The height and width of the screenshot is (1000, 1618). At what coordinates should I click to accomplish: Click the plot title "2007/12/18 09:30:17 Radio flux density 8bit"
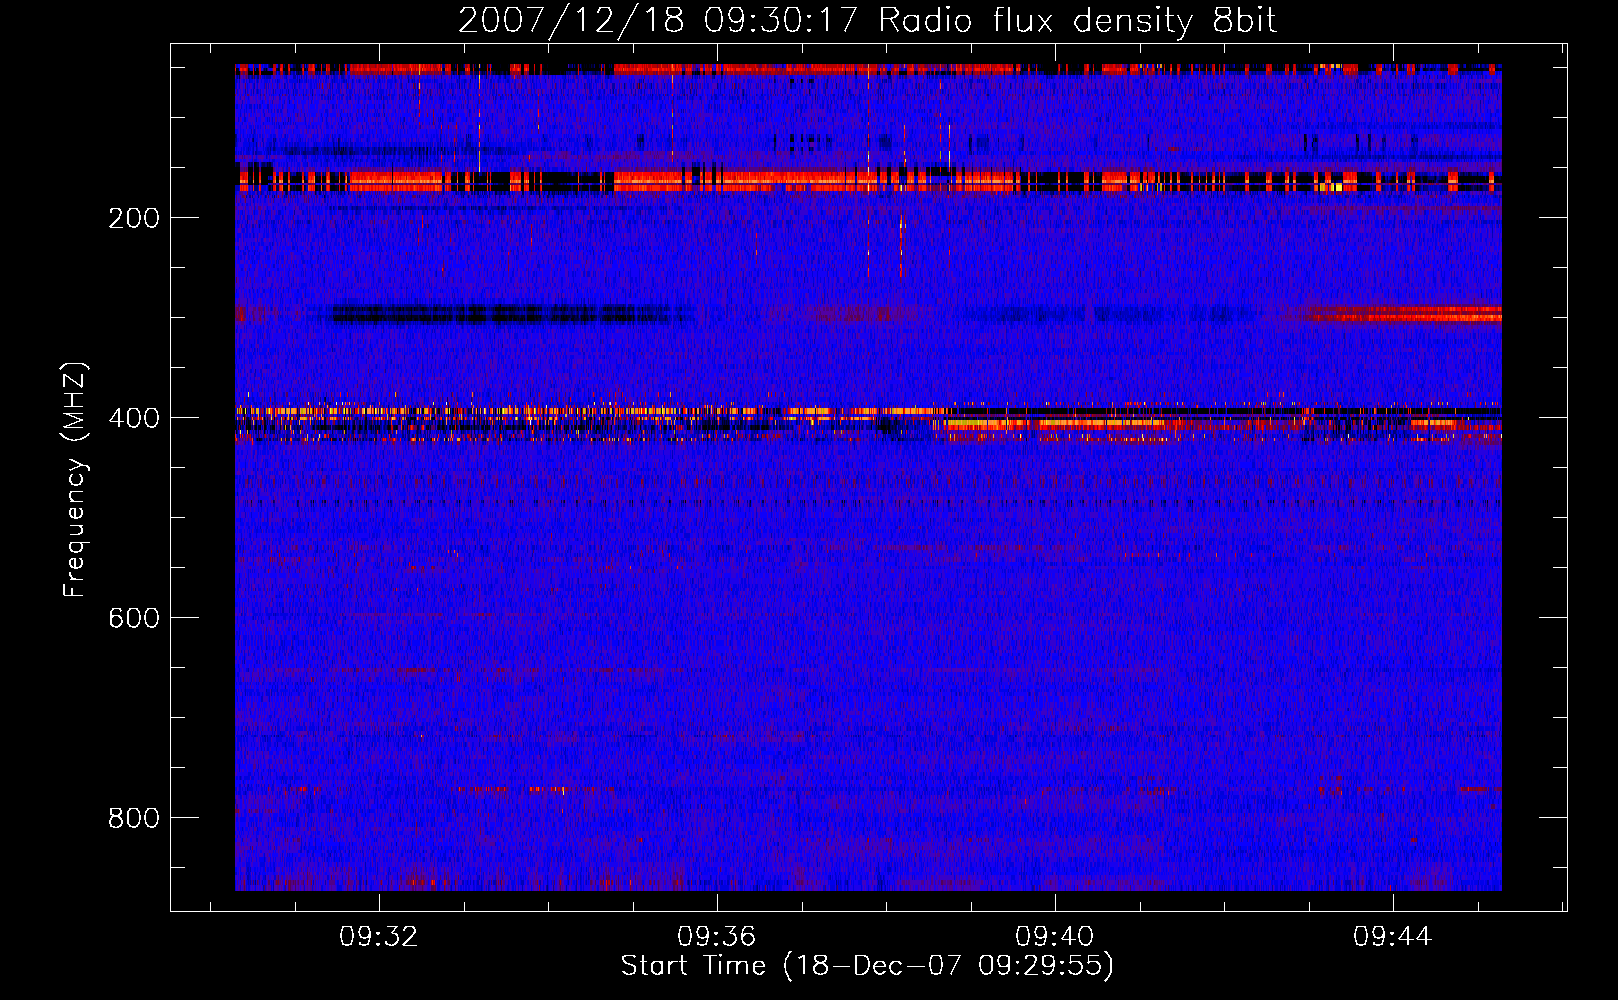pos(867,20)
